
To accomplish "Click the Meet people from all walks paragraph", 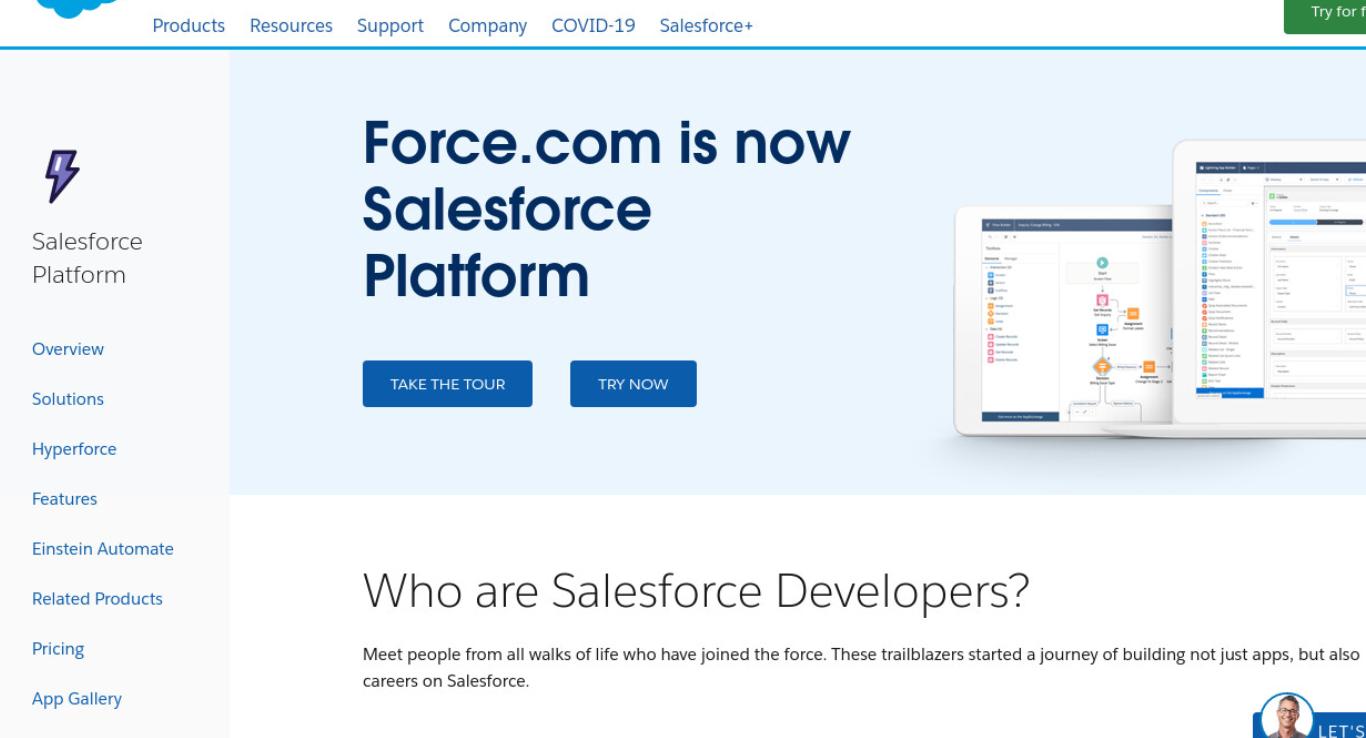I will pos(861,668).
